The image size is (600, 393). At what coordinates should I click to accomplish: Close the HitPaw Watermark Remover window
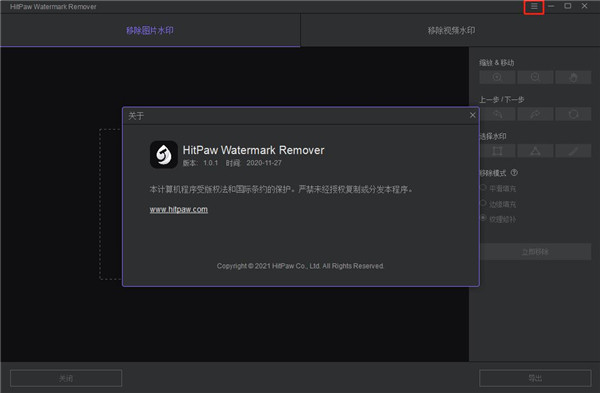(584, 6)
